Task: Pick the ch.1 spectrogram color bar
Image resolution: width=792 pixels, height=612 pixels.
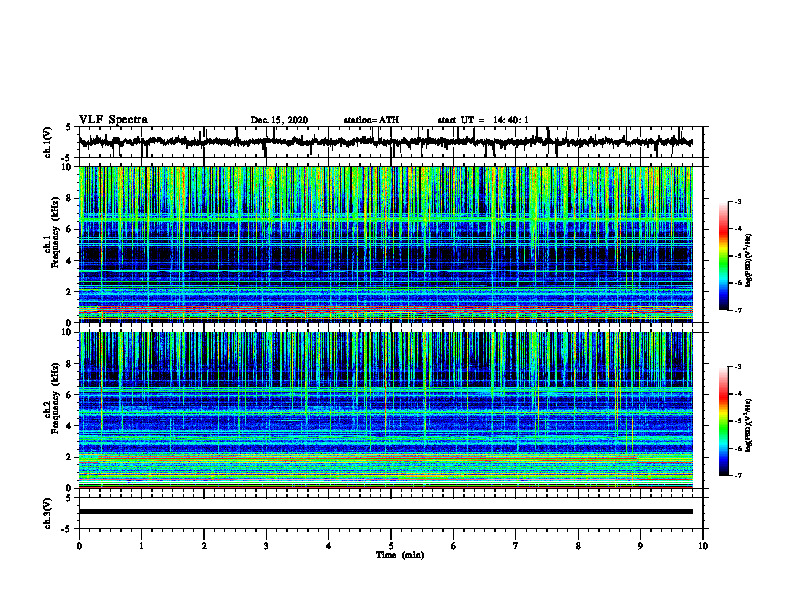Action: (x=724, y=256)
